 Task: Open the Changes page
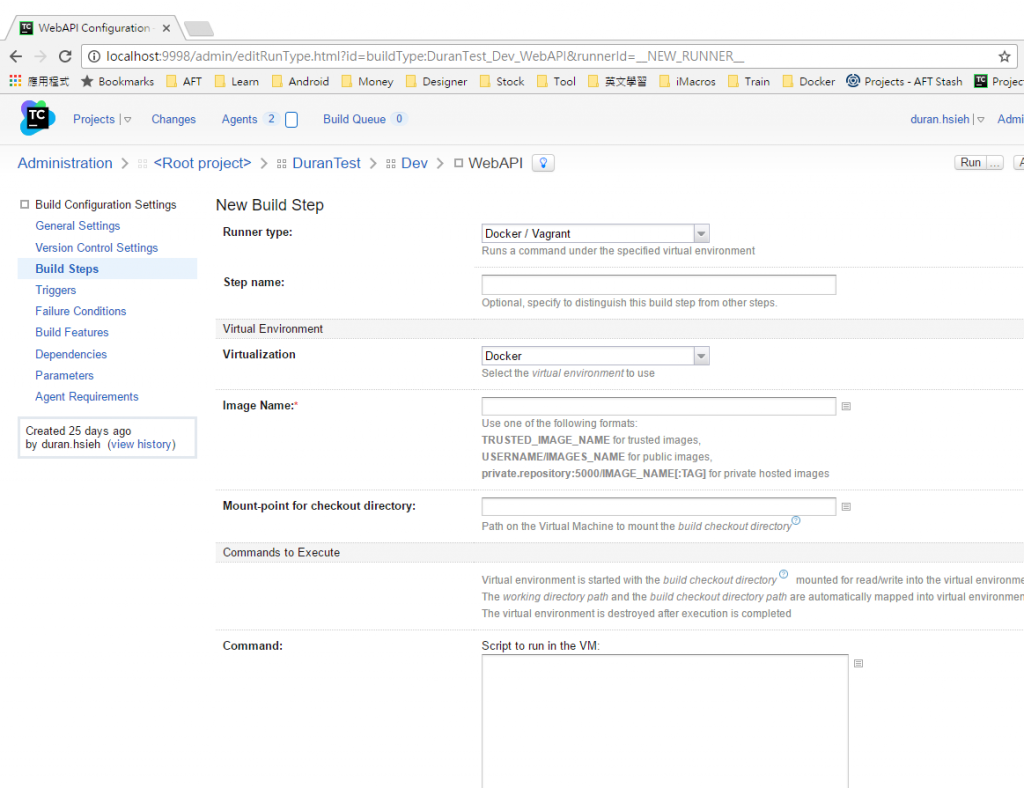[174, 119]
